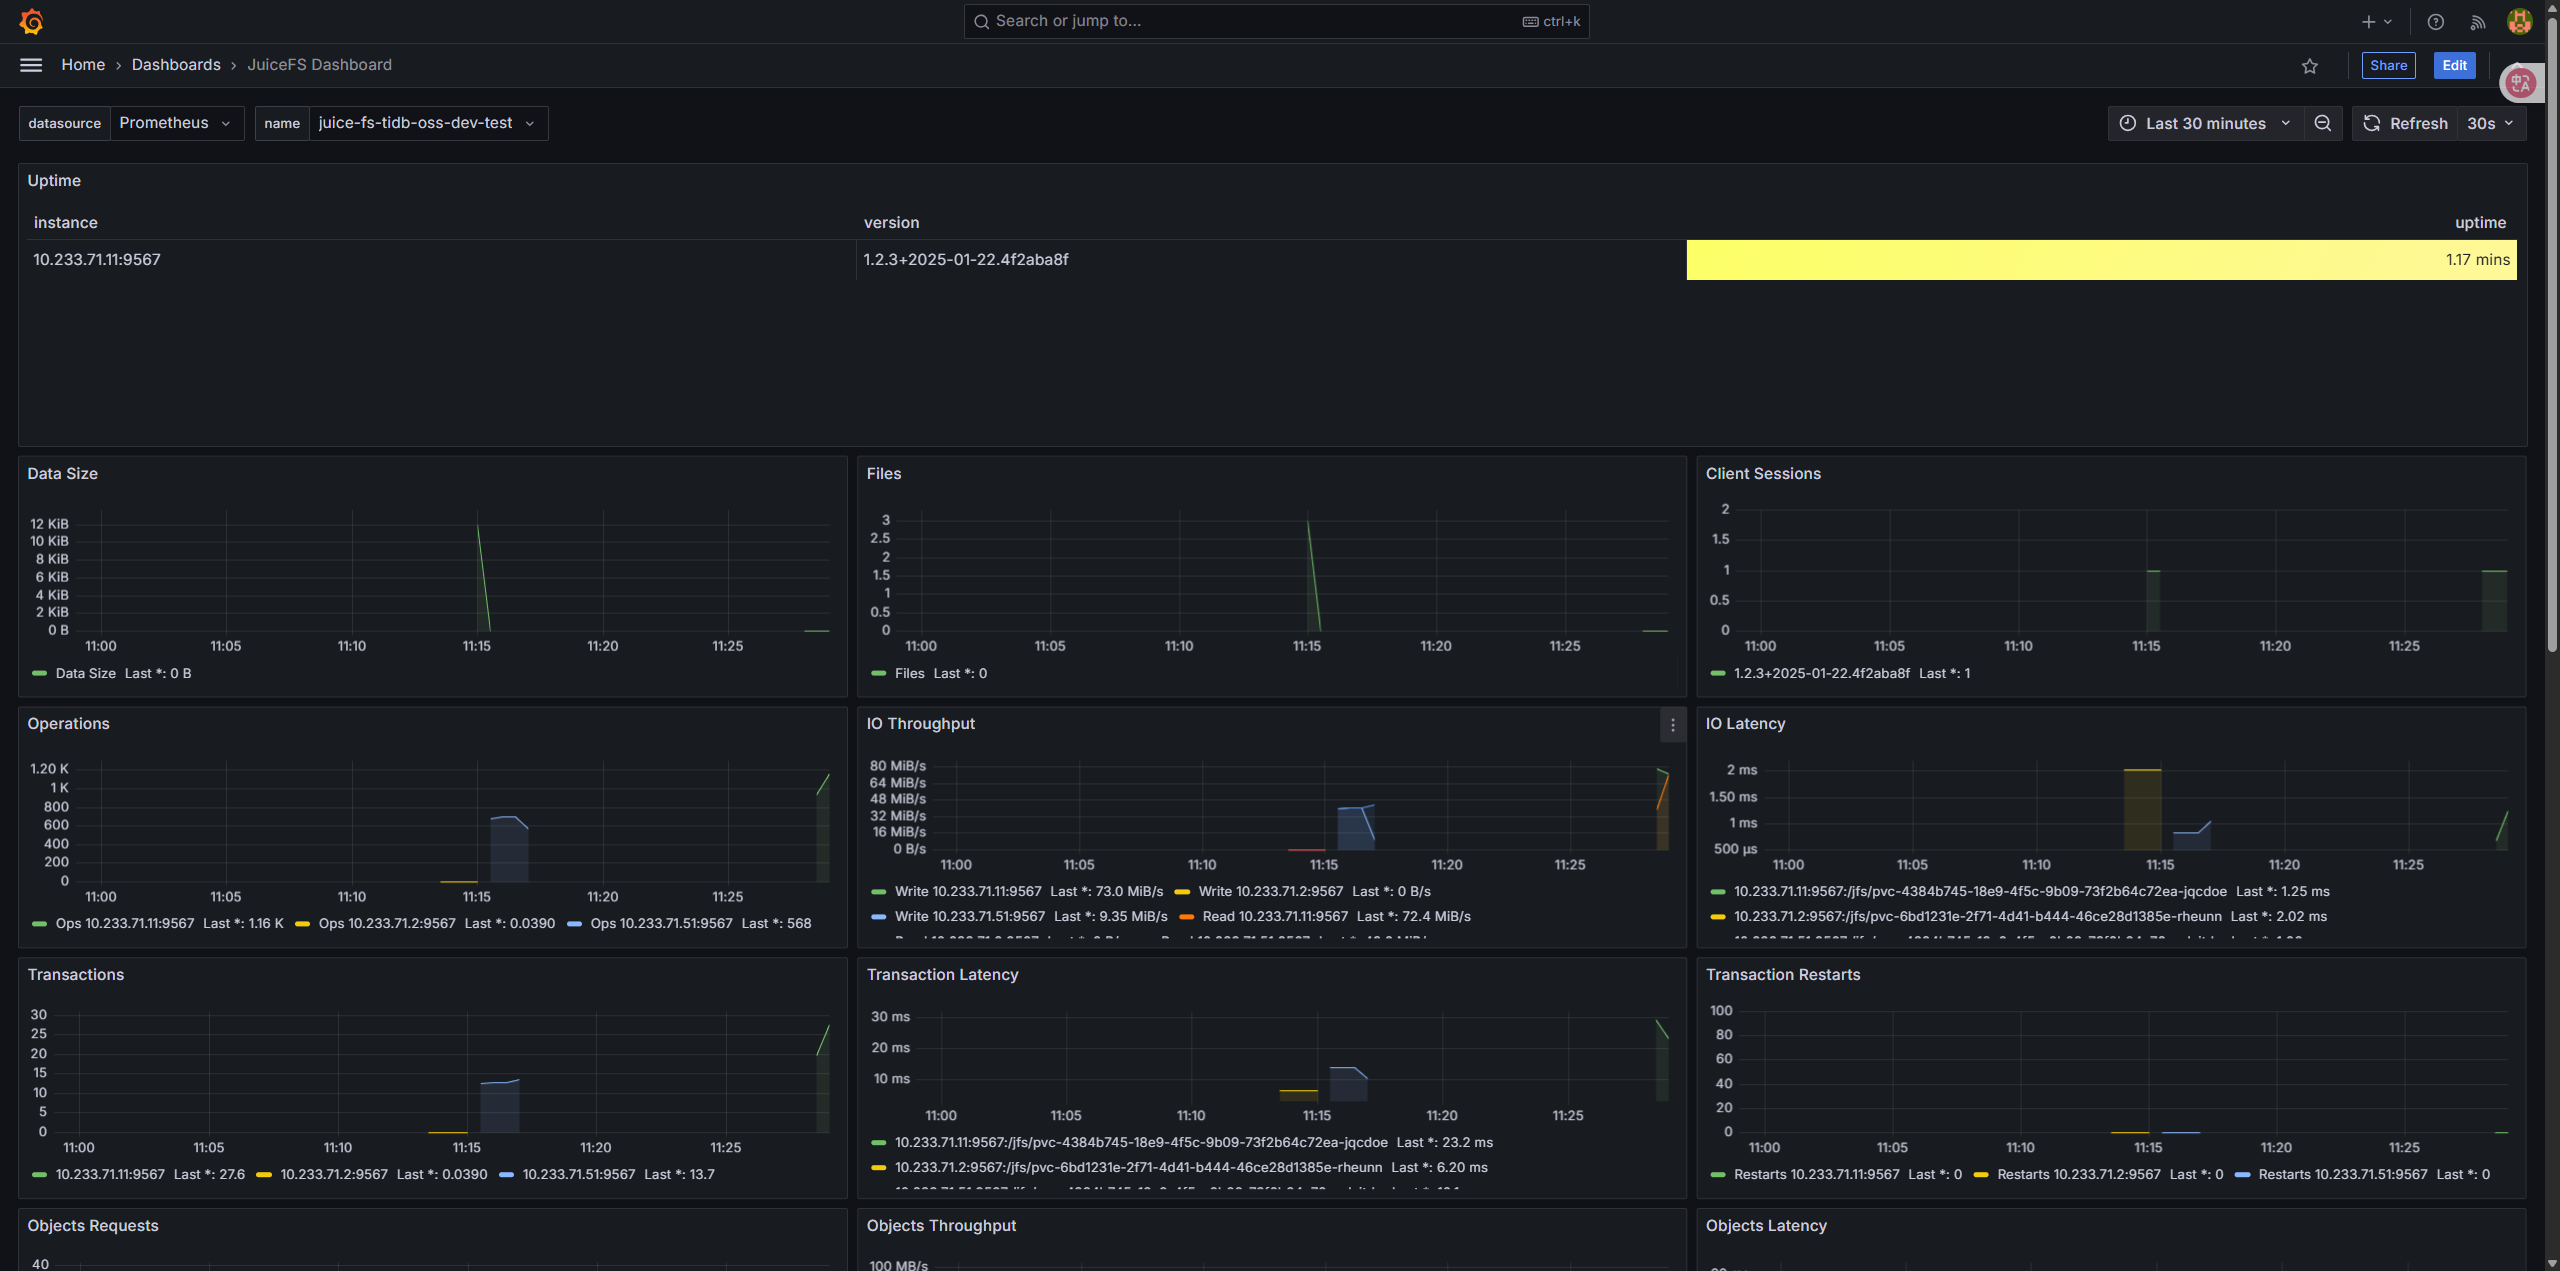Open the hamburger navigation menu
The image size is (2560, 1271).
(31, 65)
